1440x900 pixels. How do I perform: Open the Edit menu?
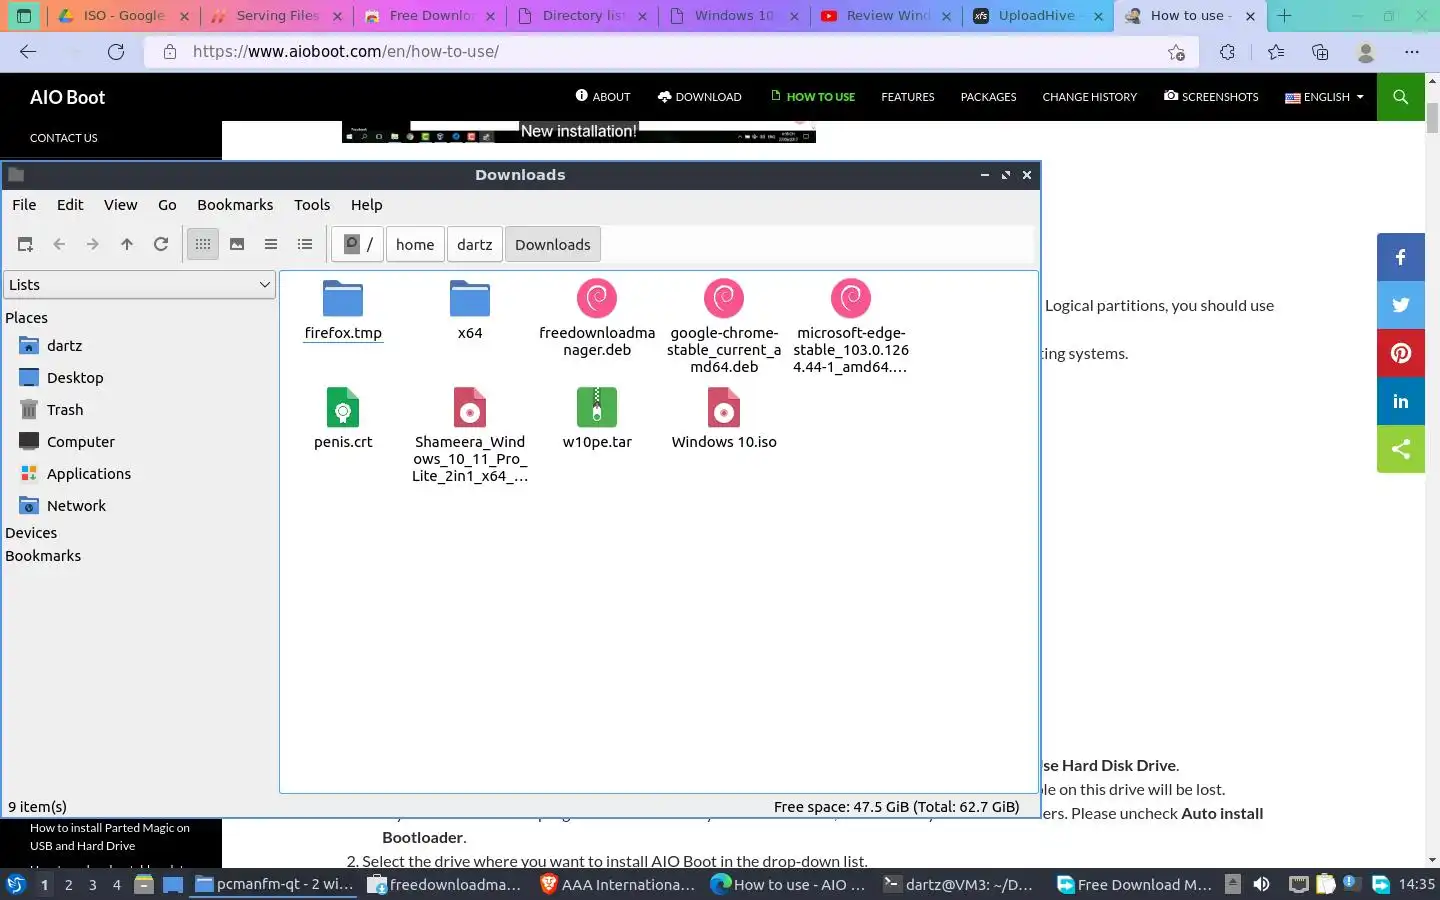(x=70, y=204)
